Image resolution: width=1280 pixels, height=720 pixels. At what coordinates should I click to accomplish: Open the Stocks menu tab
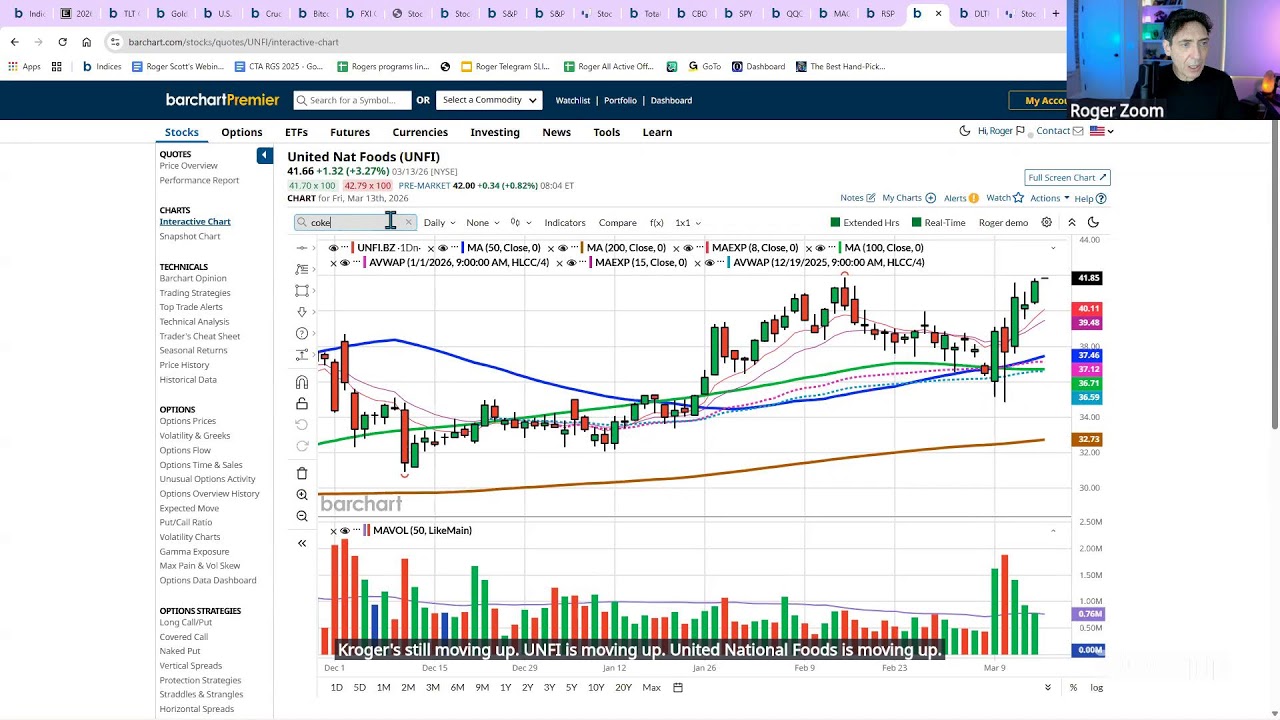tap(182, 132)
